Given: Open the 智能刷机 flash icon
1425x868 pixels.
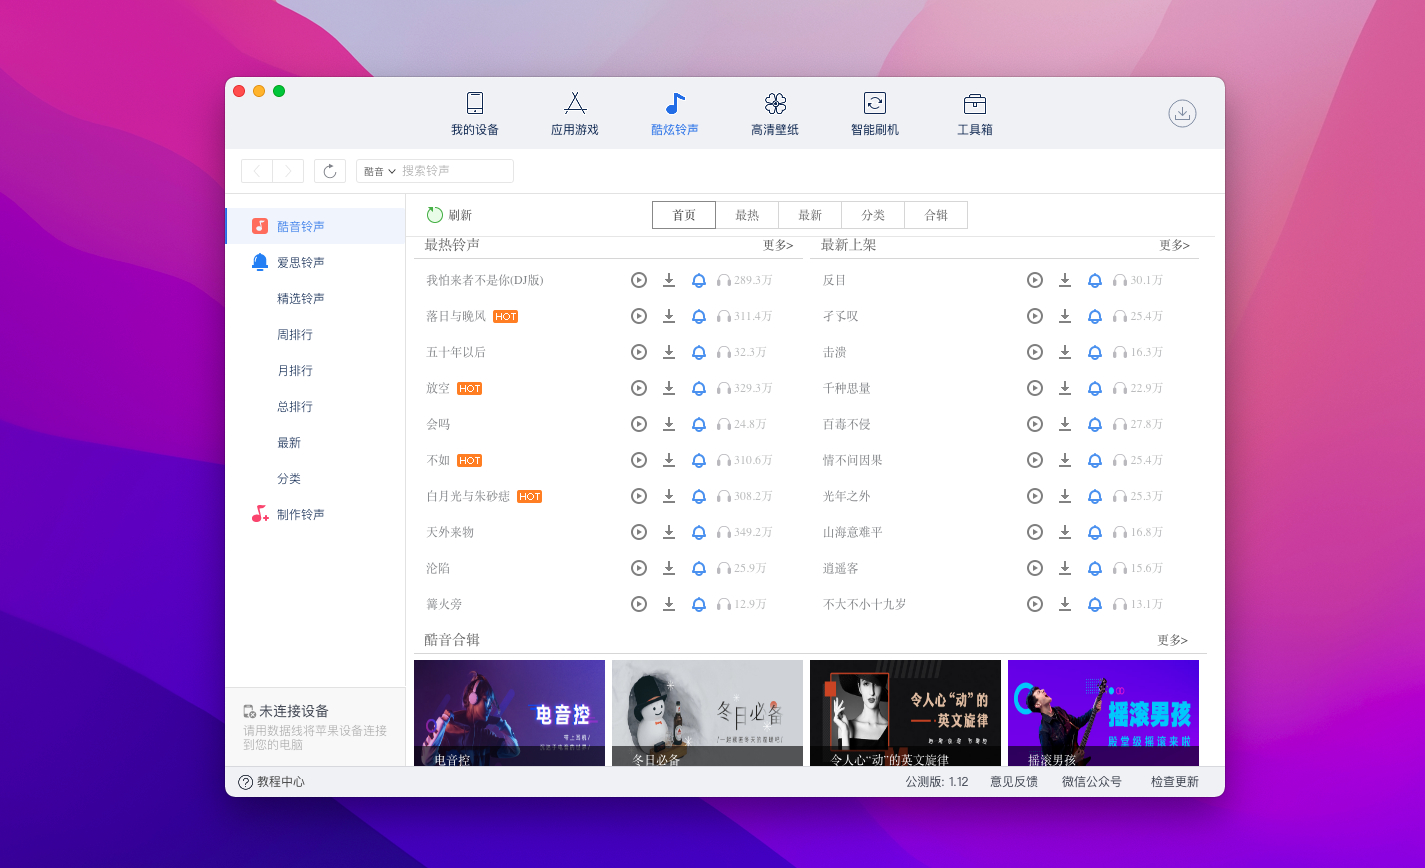Looking at the screenshot, I should (x=875, y=104).
